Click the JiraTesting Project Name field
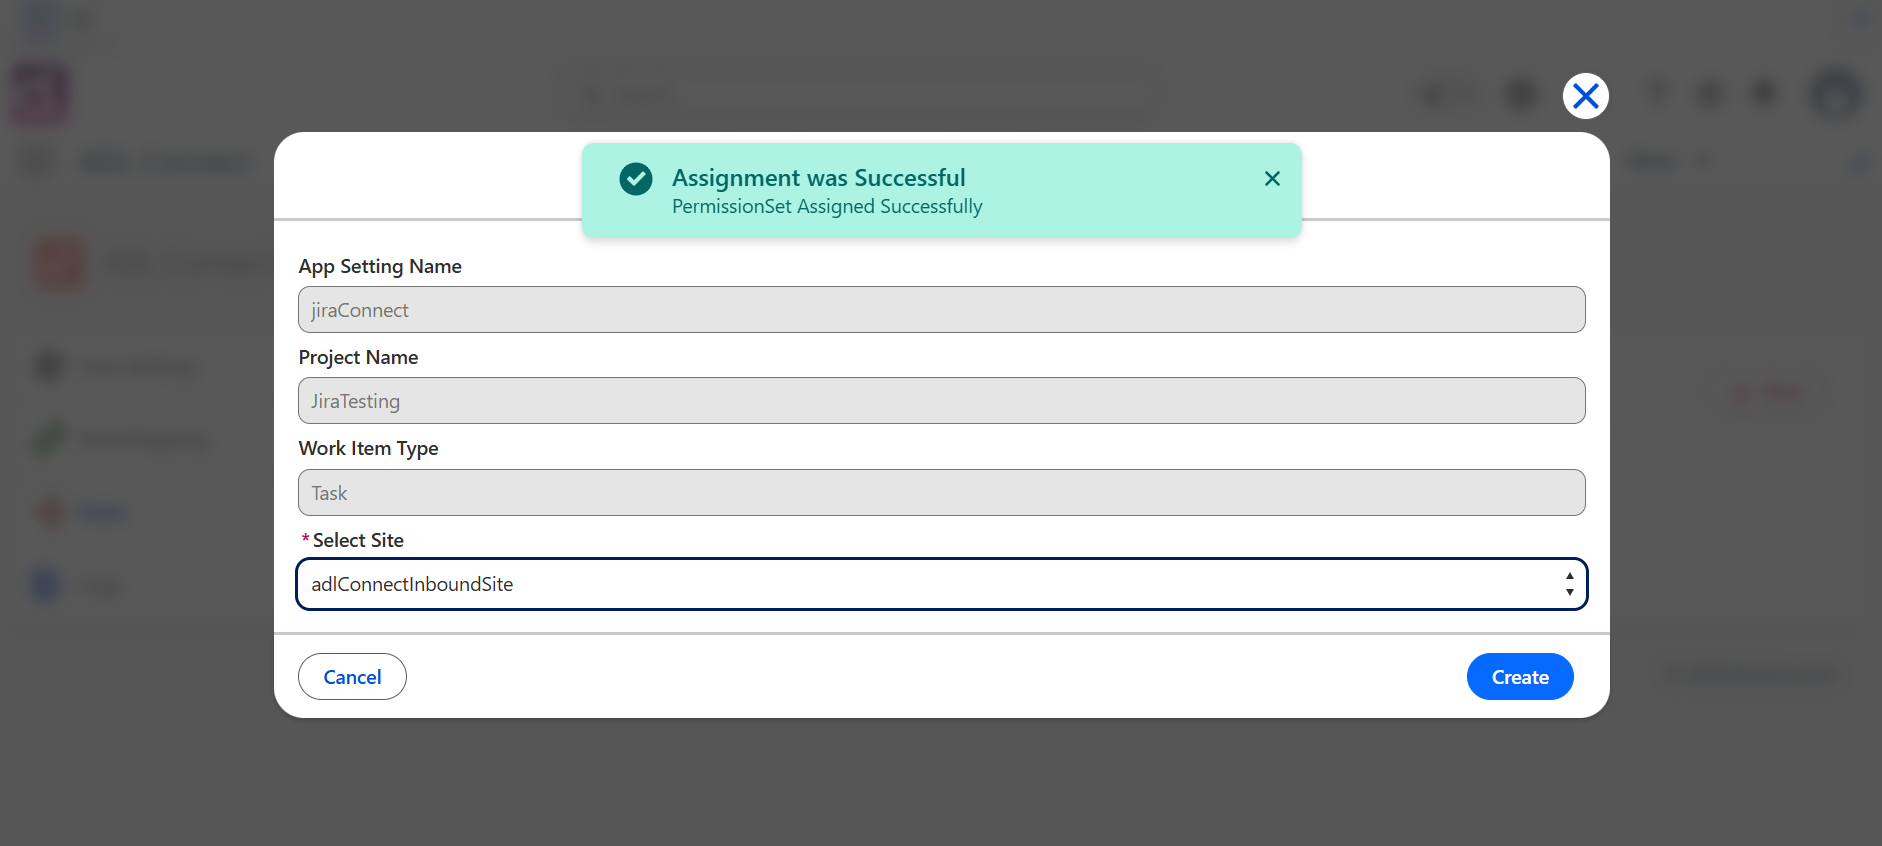 [x=941, y=401]
